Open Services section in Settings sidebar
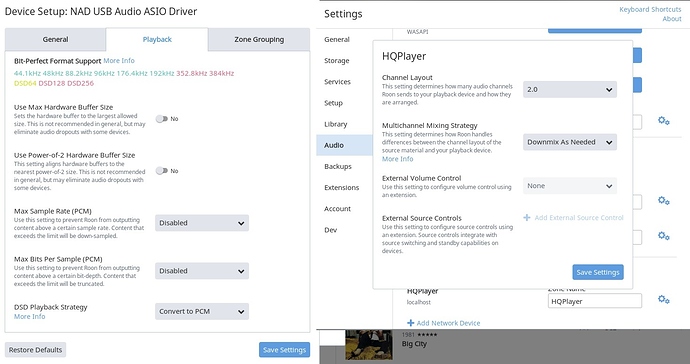Image resolution: width=690 pixels, height=364 pixels. coord(338,81)
